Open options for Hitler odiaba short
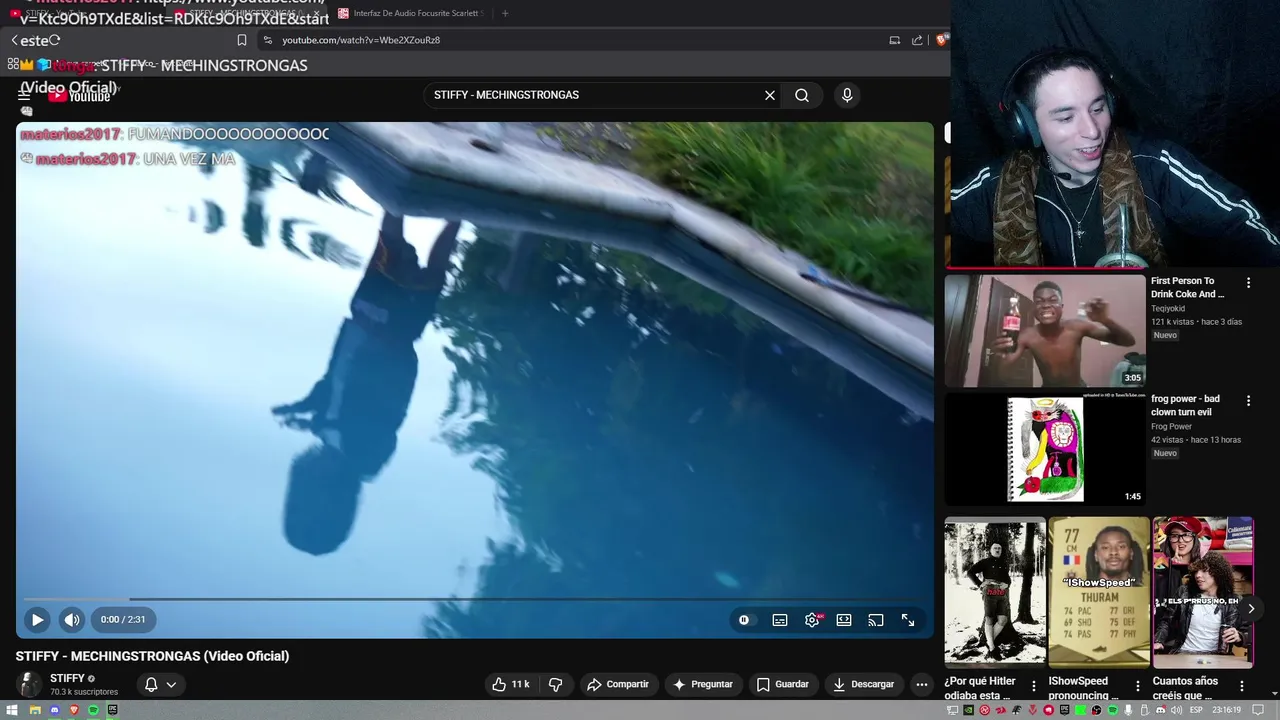 1034,687
